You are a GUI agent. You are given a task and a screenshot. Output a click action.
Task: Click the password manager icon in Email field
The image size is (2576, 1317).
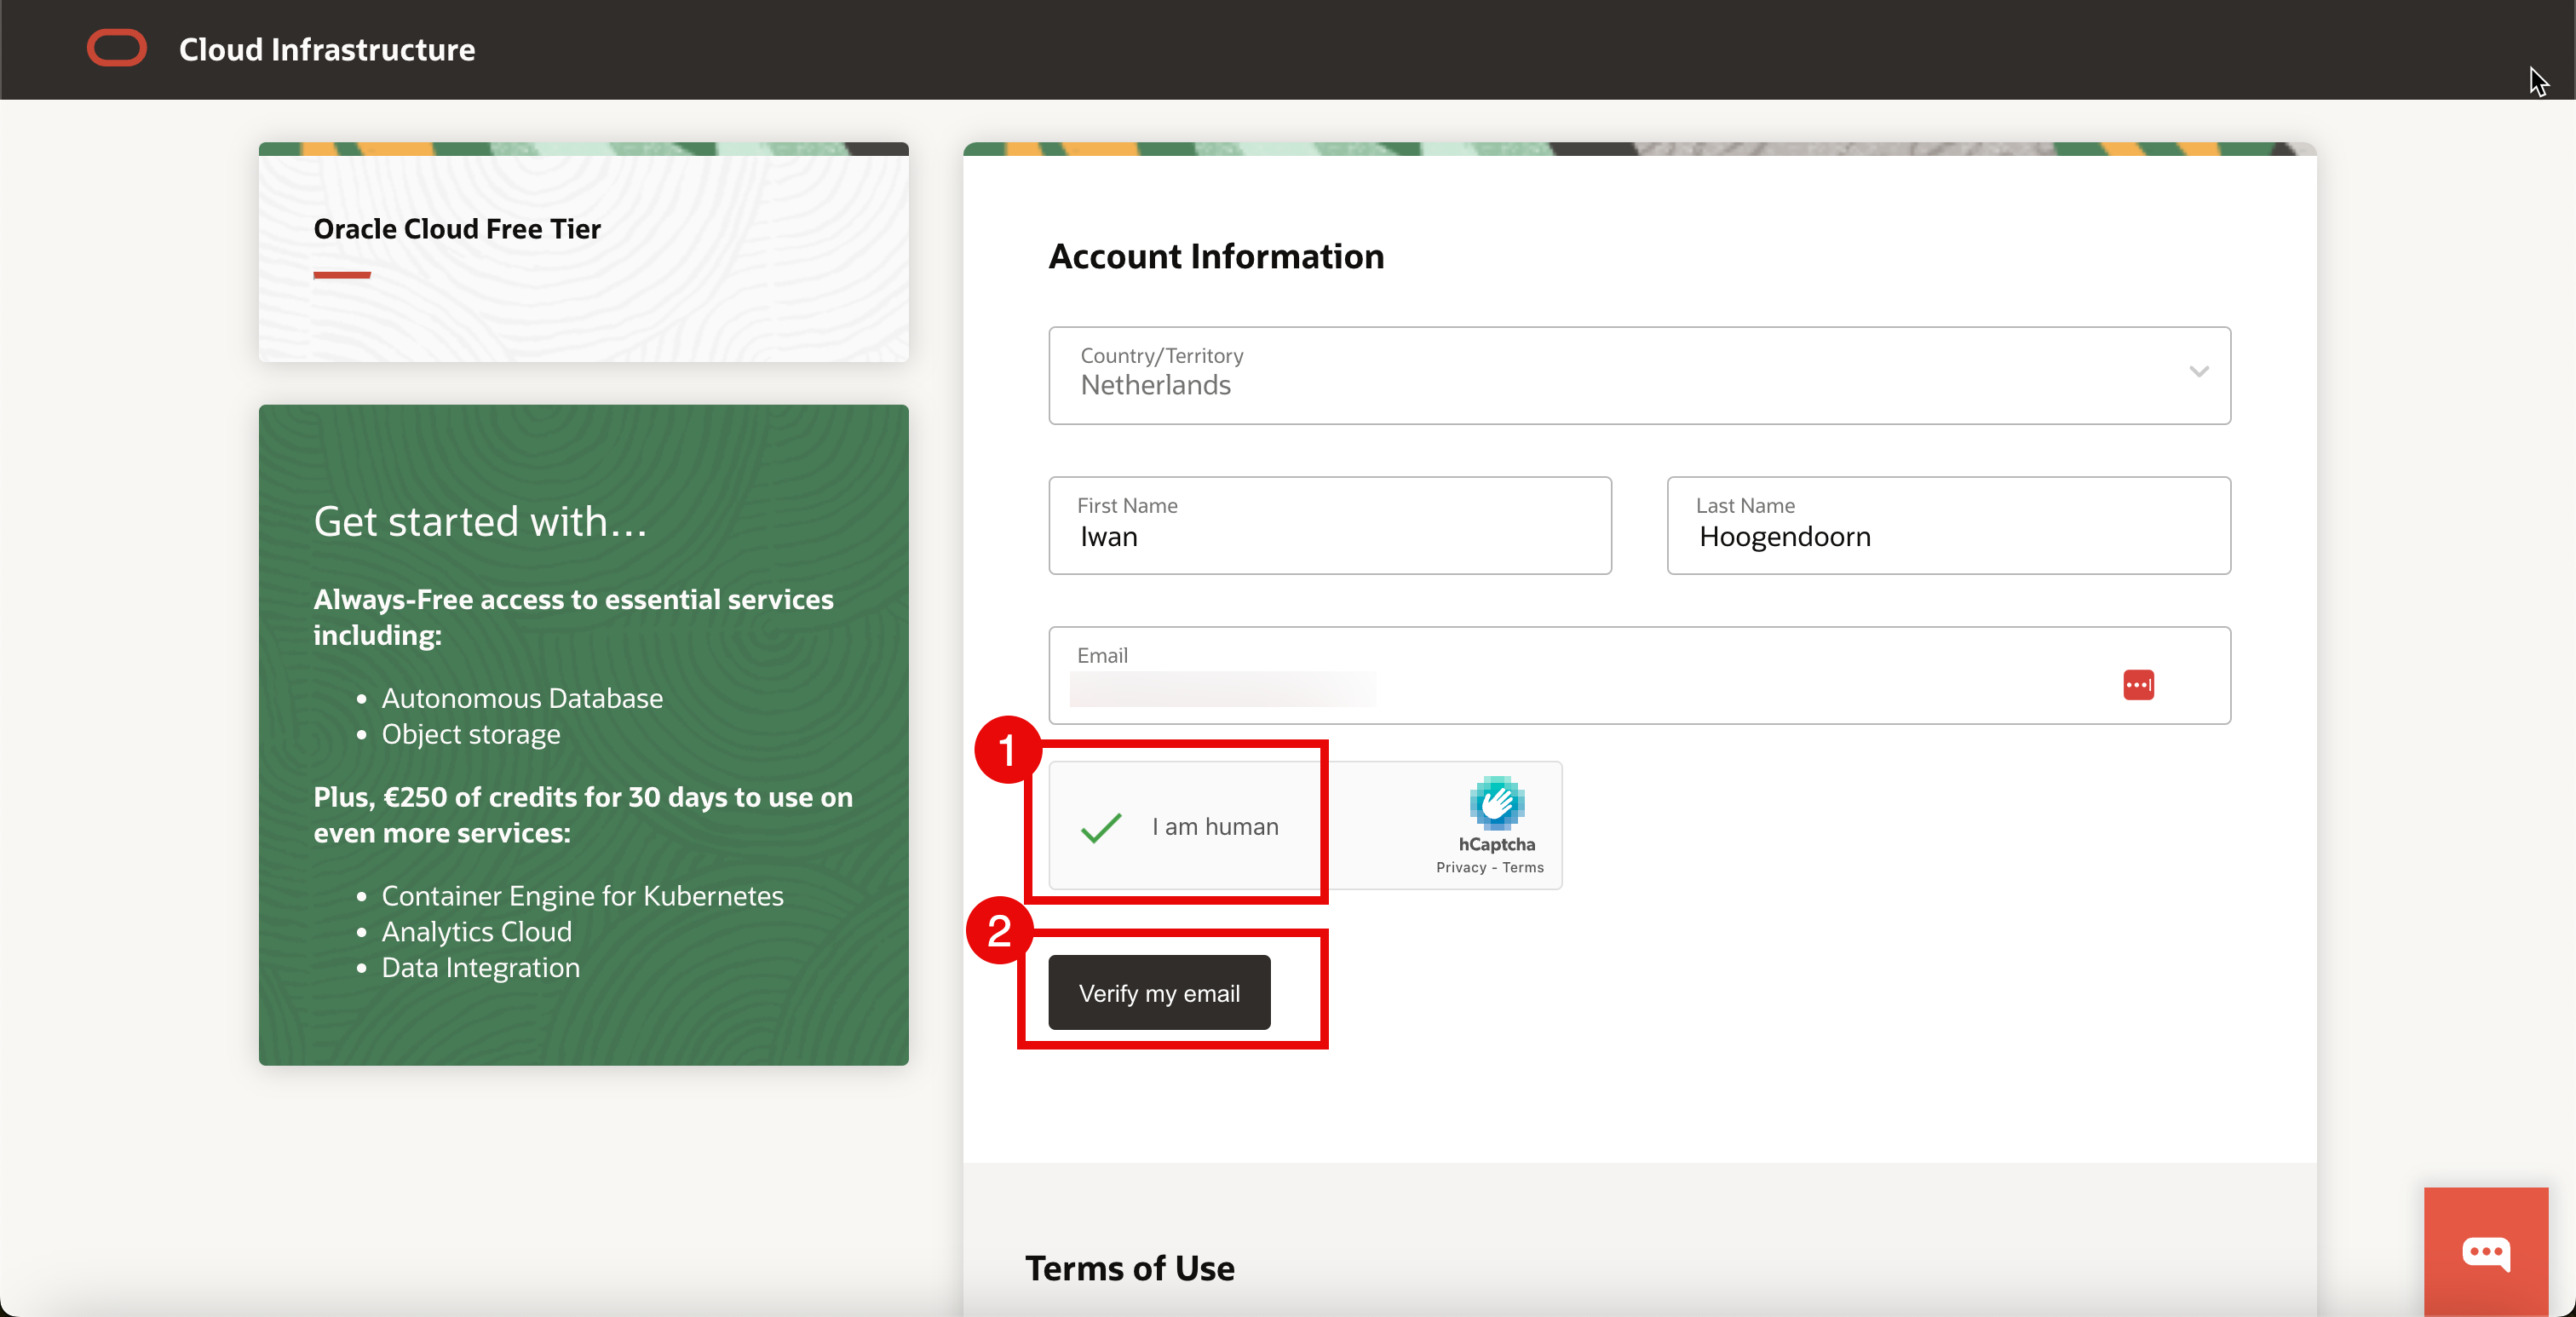click(2138, 685)
